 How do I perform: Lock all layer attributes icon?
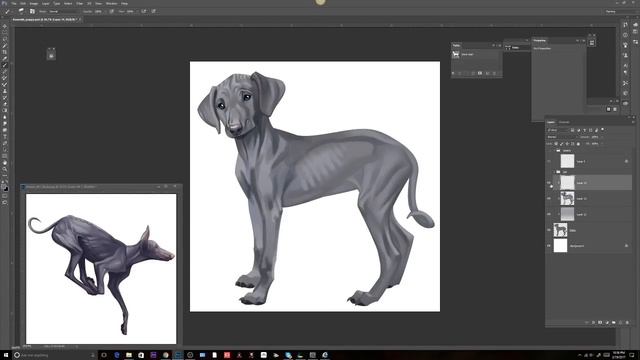click(578, 144)
